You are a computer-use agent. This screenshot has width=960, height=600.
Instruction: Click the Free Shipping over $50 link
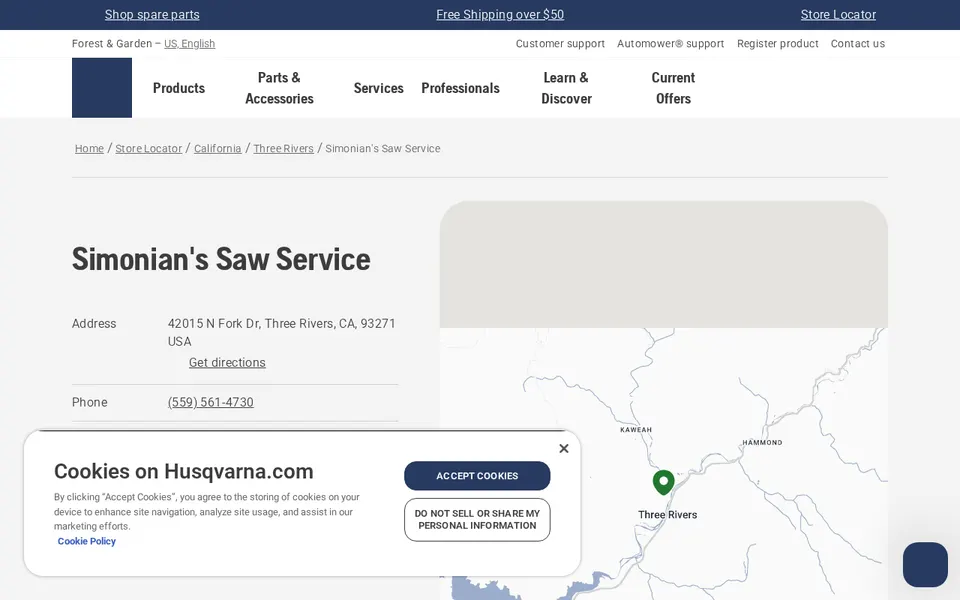click(x=500, y=15)
